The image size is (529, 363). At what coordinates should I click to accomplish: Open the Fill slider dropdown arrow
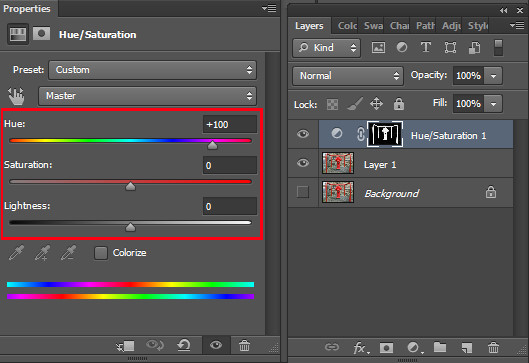click(493, 104)
